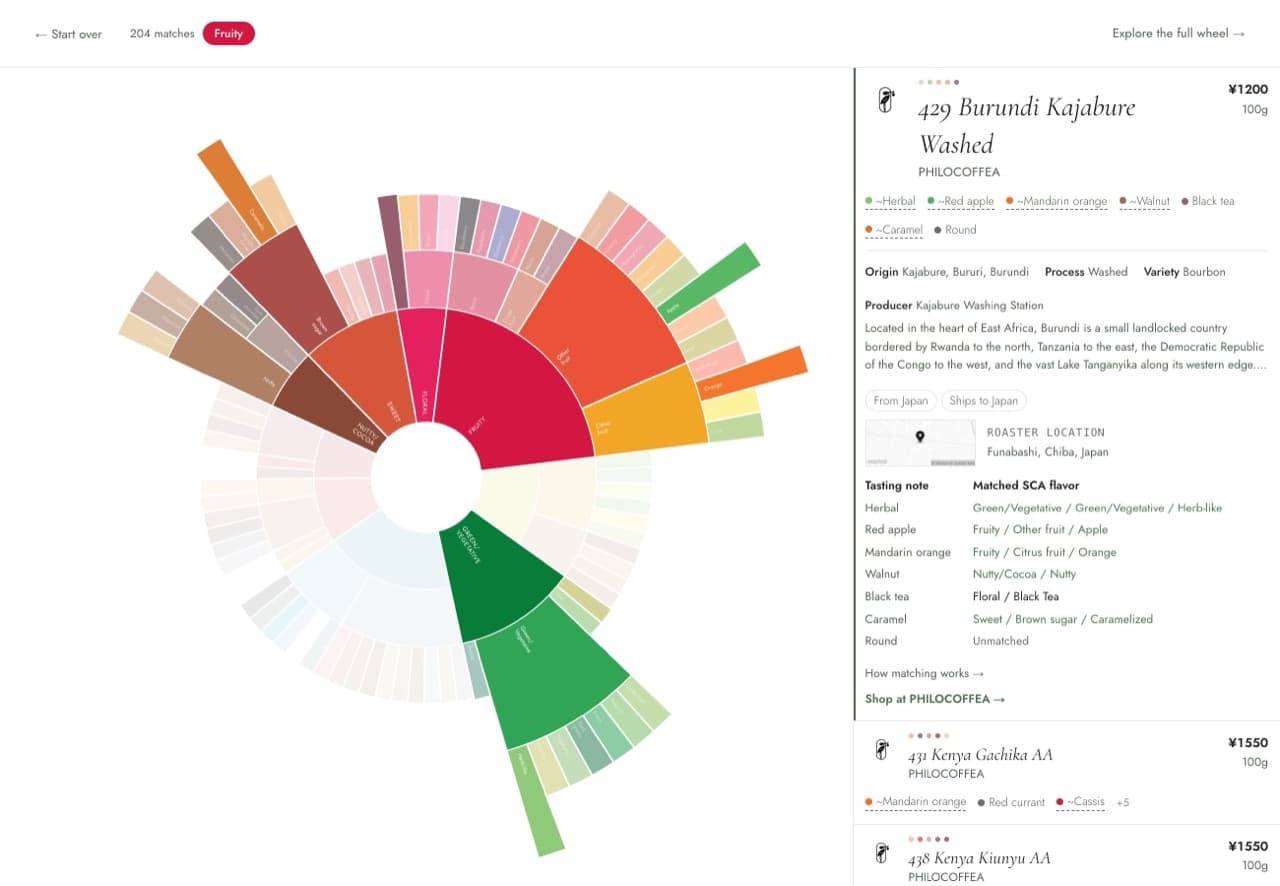Click the Kajabure Washing Station producer text

click(979, 305)
